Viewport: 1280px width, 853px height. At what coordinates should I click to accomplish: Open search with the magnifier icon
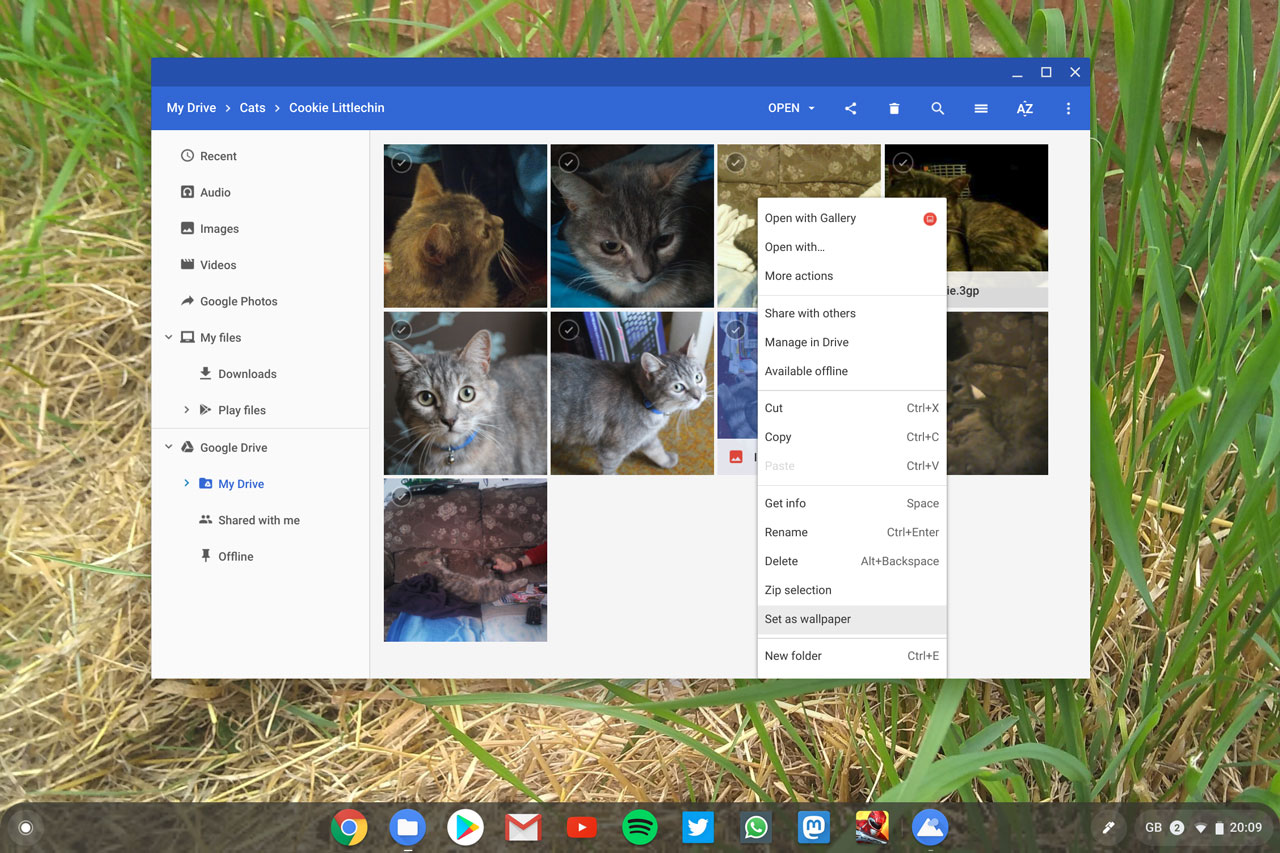[937, 108]
